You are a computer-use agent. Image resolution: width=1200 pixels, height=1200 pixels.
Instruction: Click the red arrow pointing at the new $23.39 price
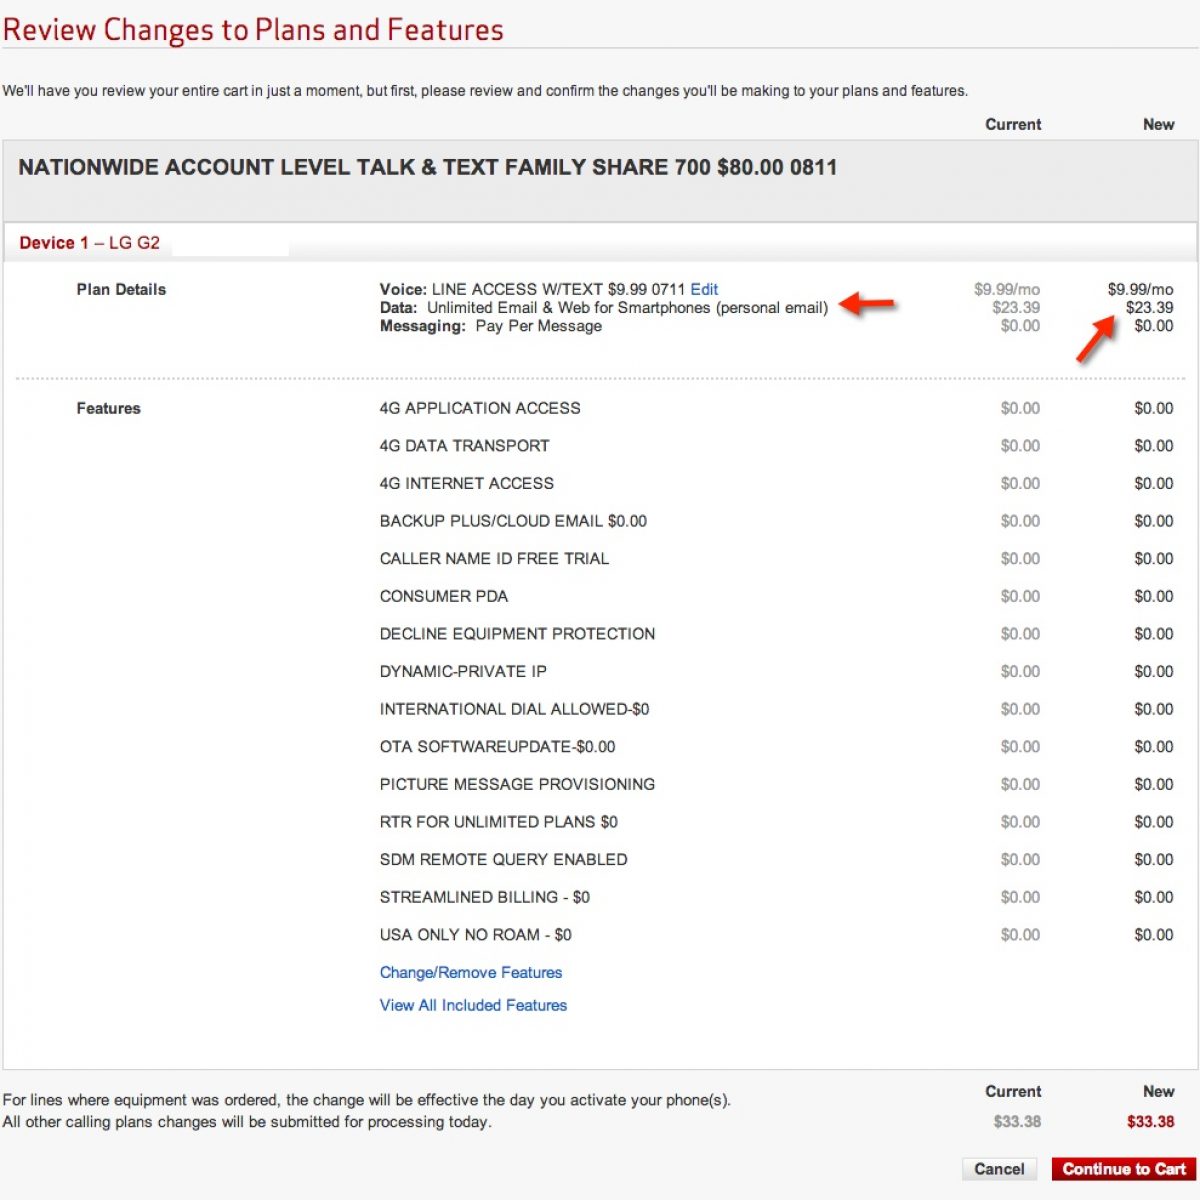[x=1096, y=340]
